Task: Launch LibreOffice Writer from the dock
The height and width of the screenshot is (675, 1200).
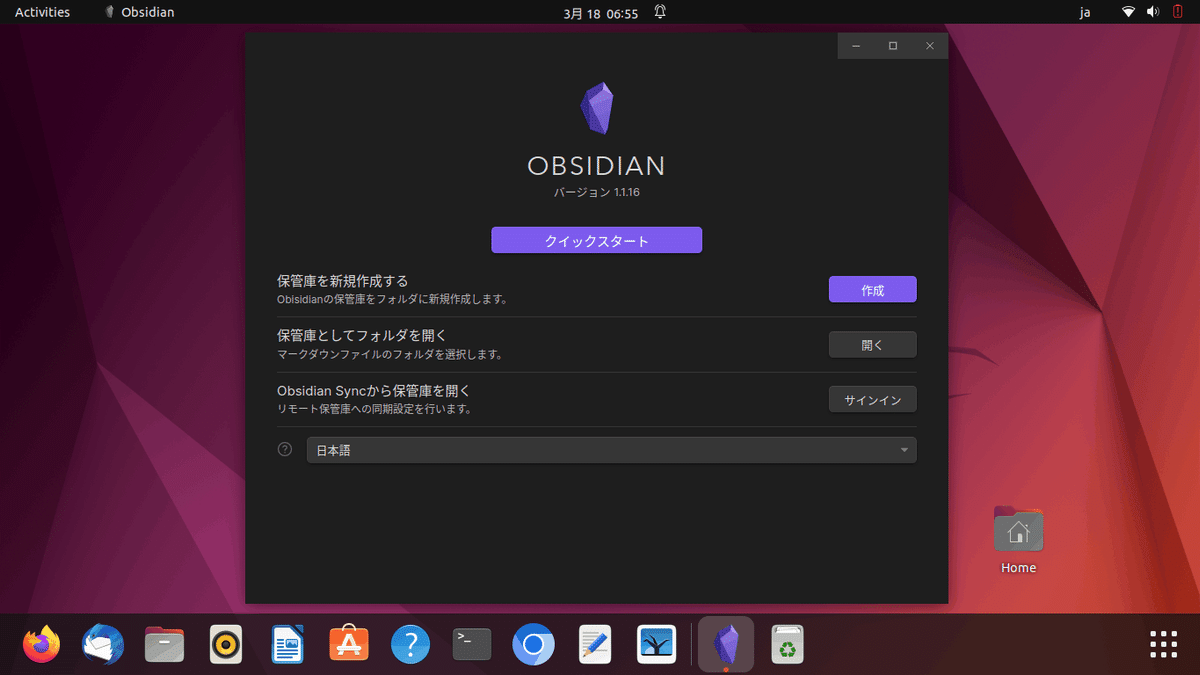Action: 287,644
